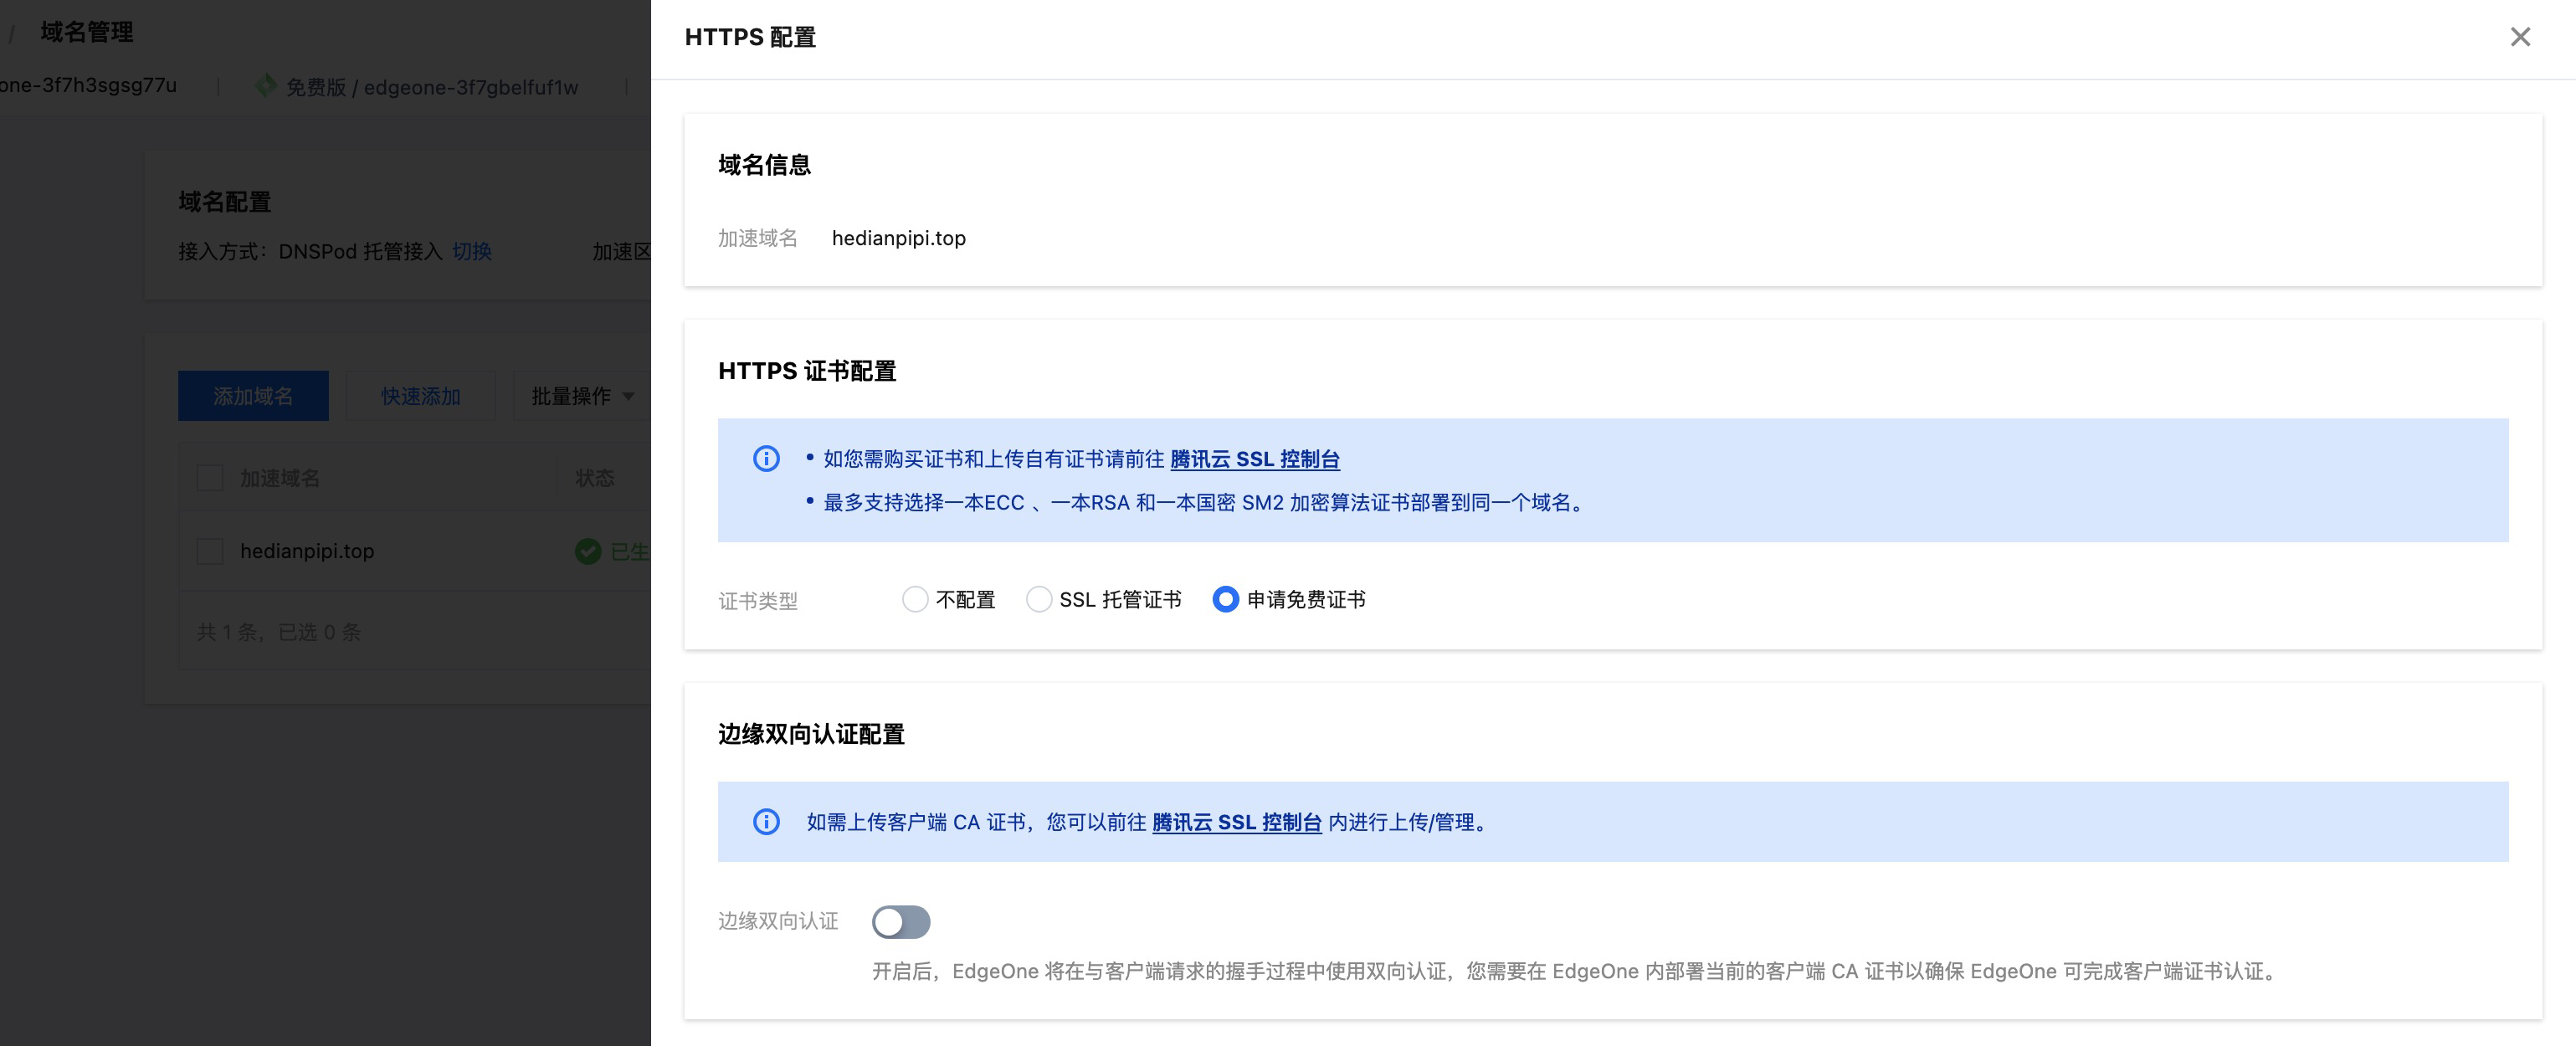Select SSL 托管证书 radio option
Viewport: 2576px width, 1046px height.
pyautogui.click(x=1039, y=599)
